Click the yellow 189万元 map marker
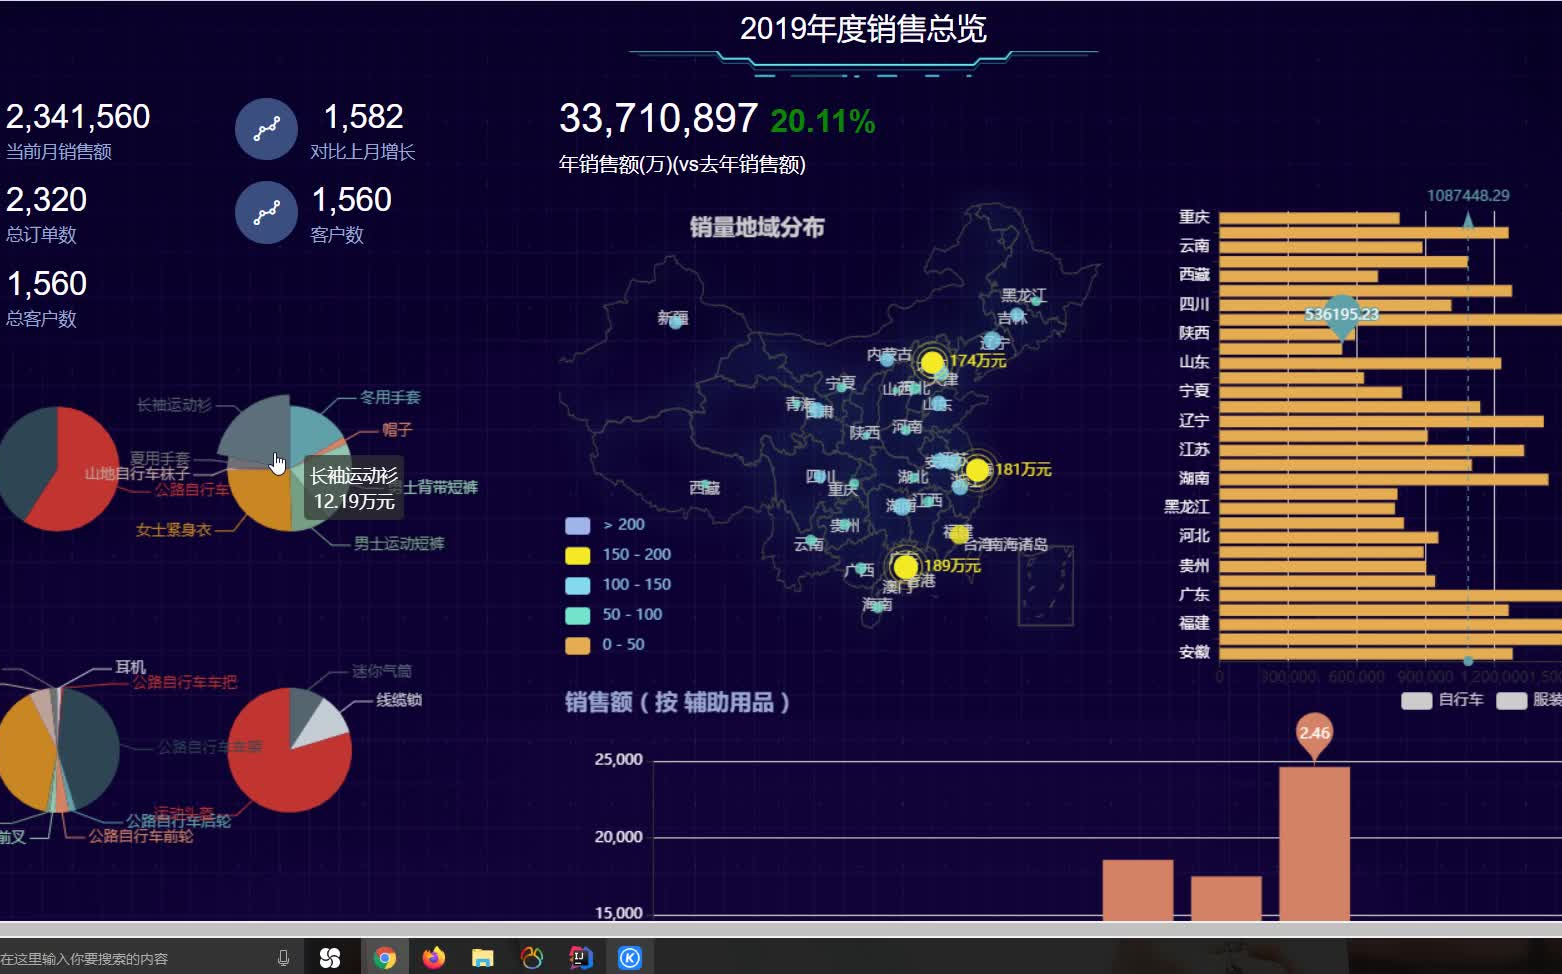 pos(906,567)
